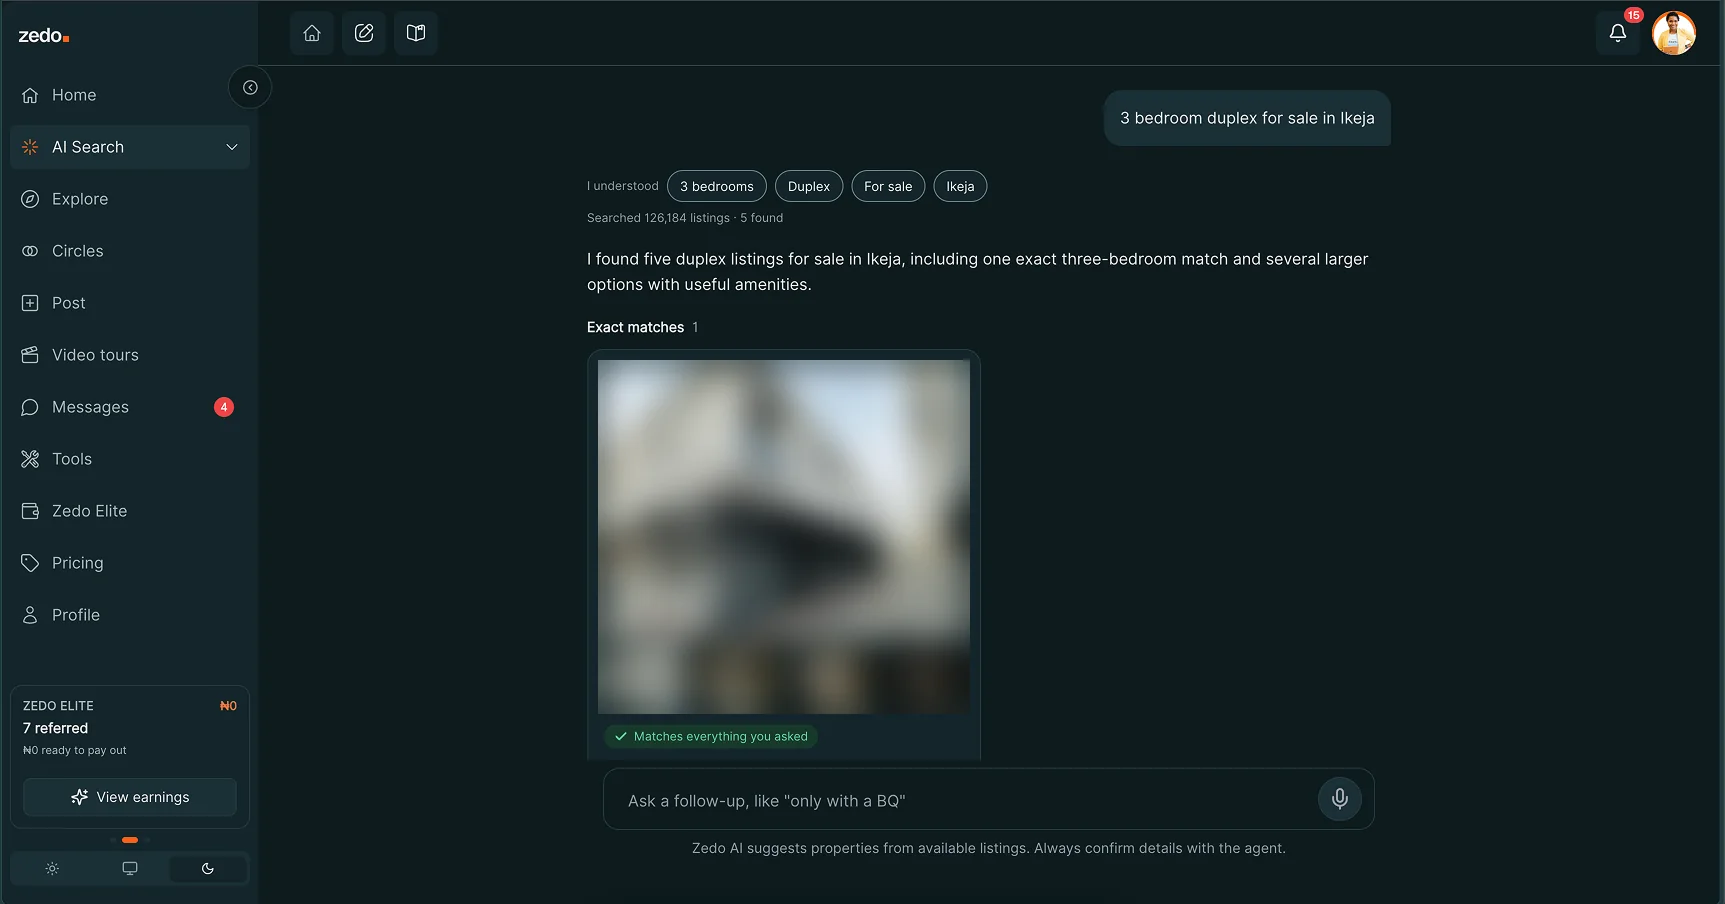This screenshot has height=904, width=1725.
Task: Click the "Exact matches" heading
Action: point(636,327)
